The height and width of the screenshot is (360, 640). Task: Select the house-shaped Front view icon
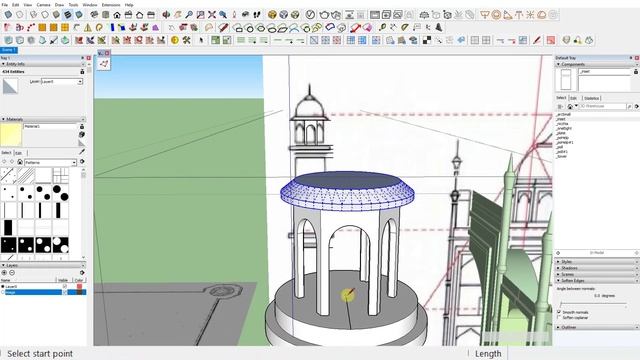click(x=117, y=15)
